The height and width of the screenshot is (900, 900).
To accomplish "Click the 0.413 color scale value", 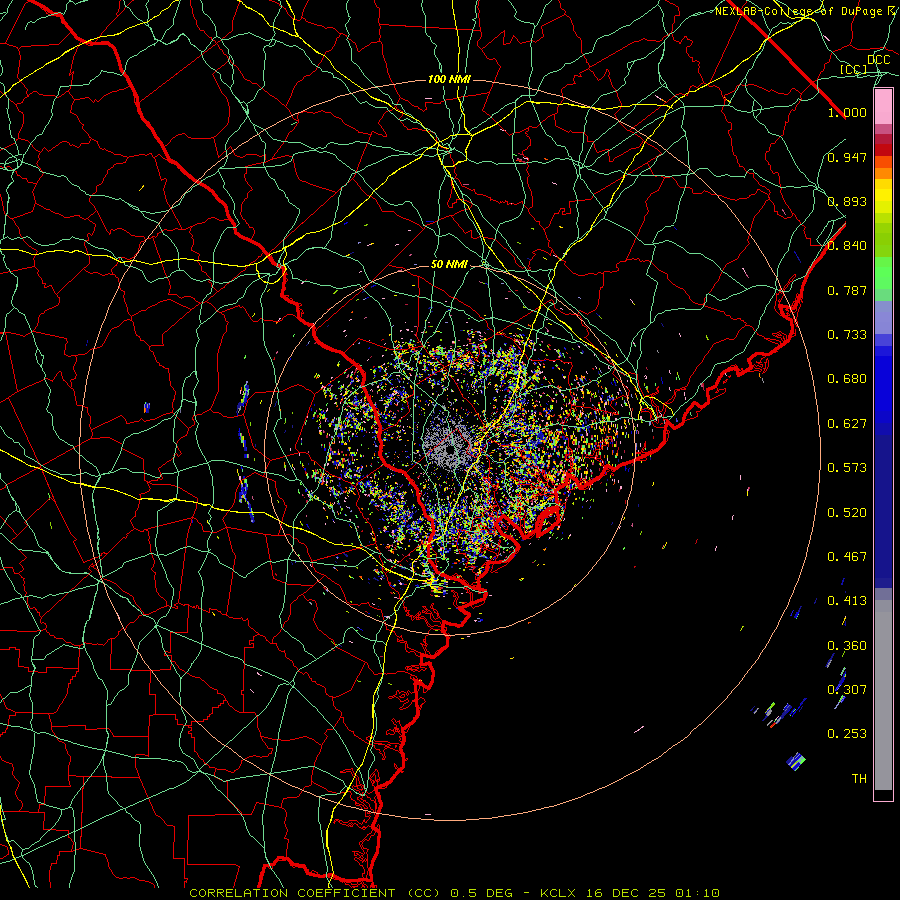I will click(x=847, y=601).
